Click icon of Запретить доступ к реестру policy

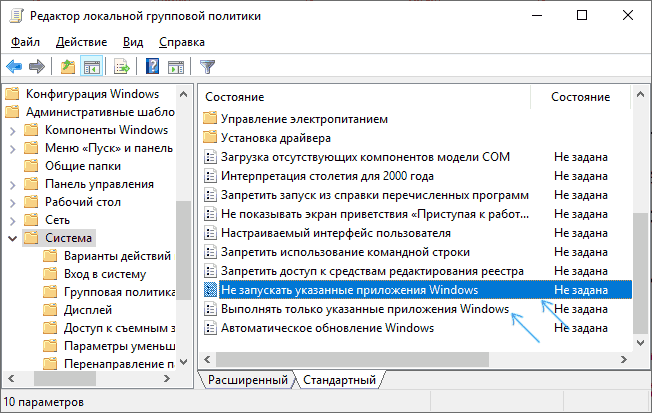[210, 271]
